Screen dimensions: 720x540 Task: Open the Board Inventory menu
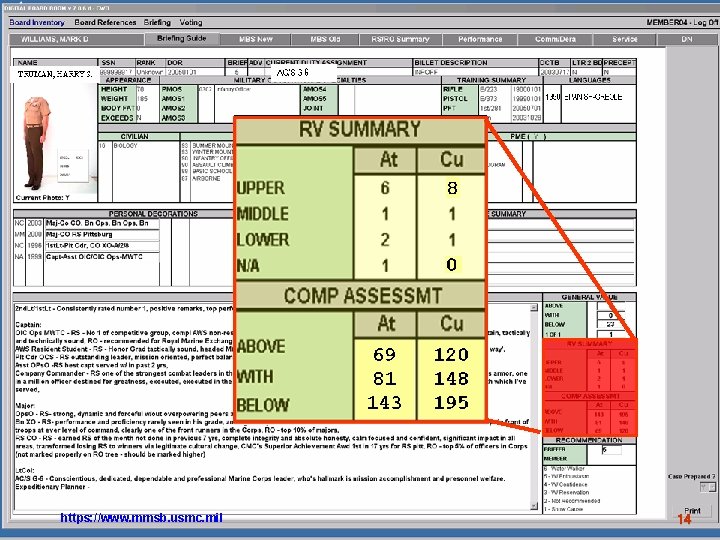37,22
